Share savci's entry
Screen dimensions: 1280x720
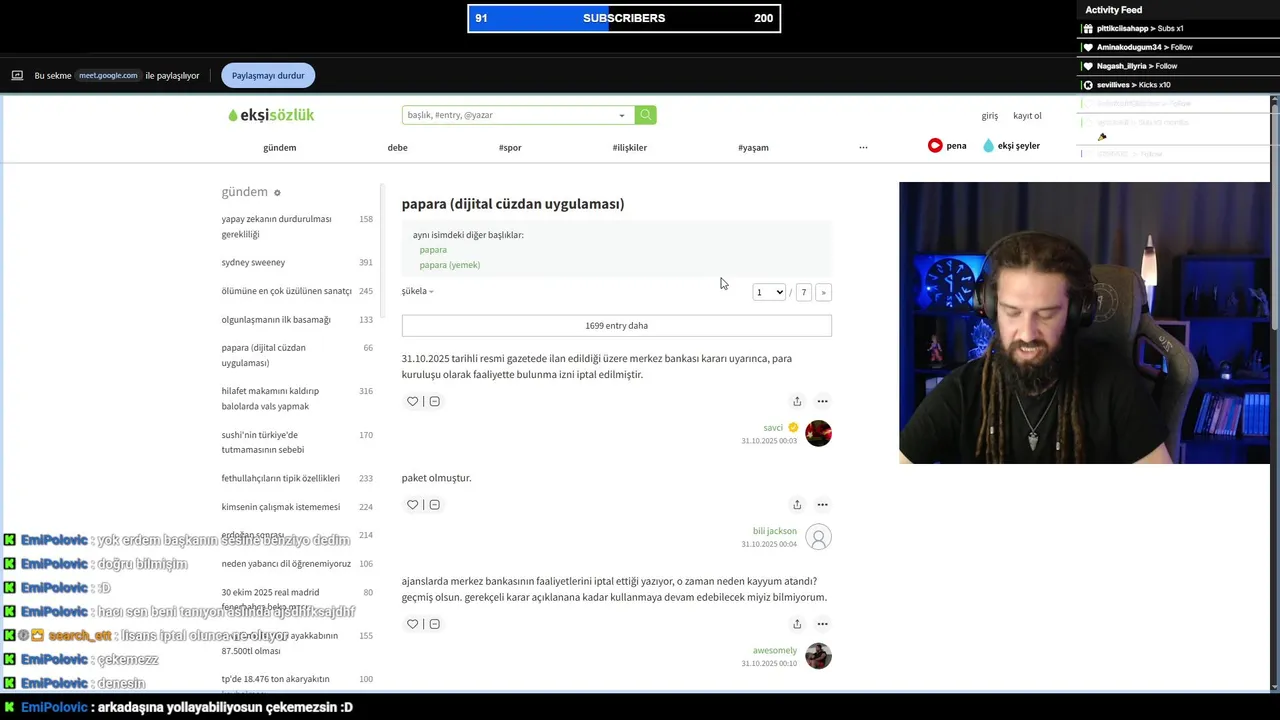tap(797, 401)
